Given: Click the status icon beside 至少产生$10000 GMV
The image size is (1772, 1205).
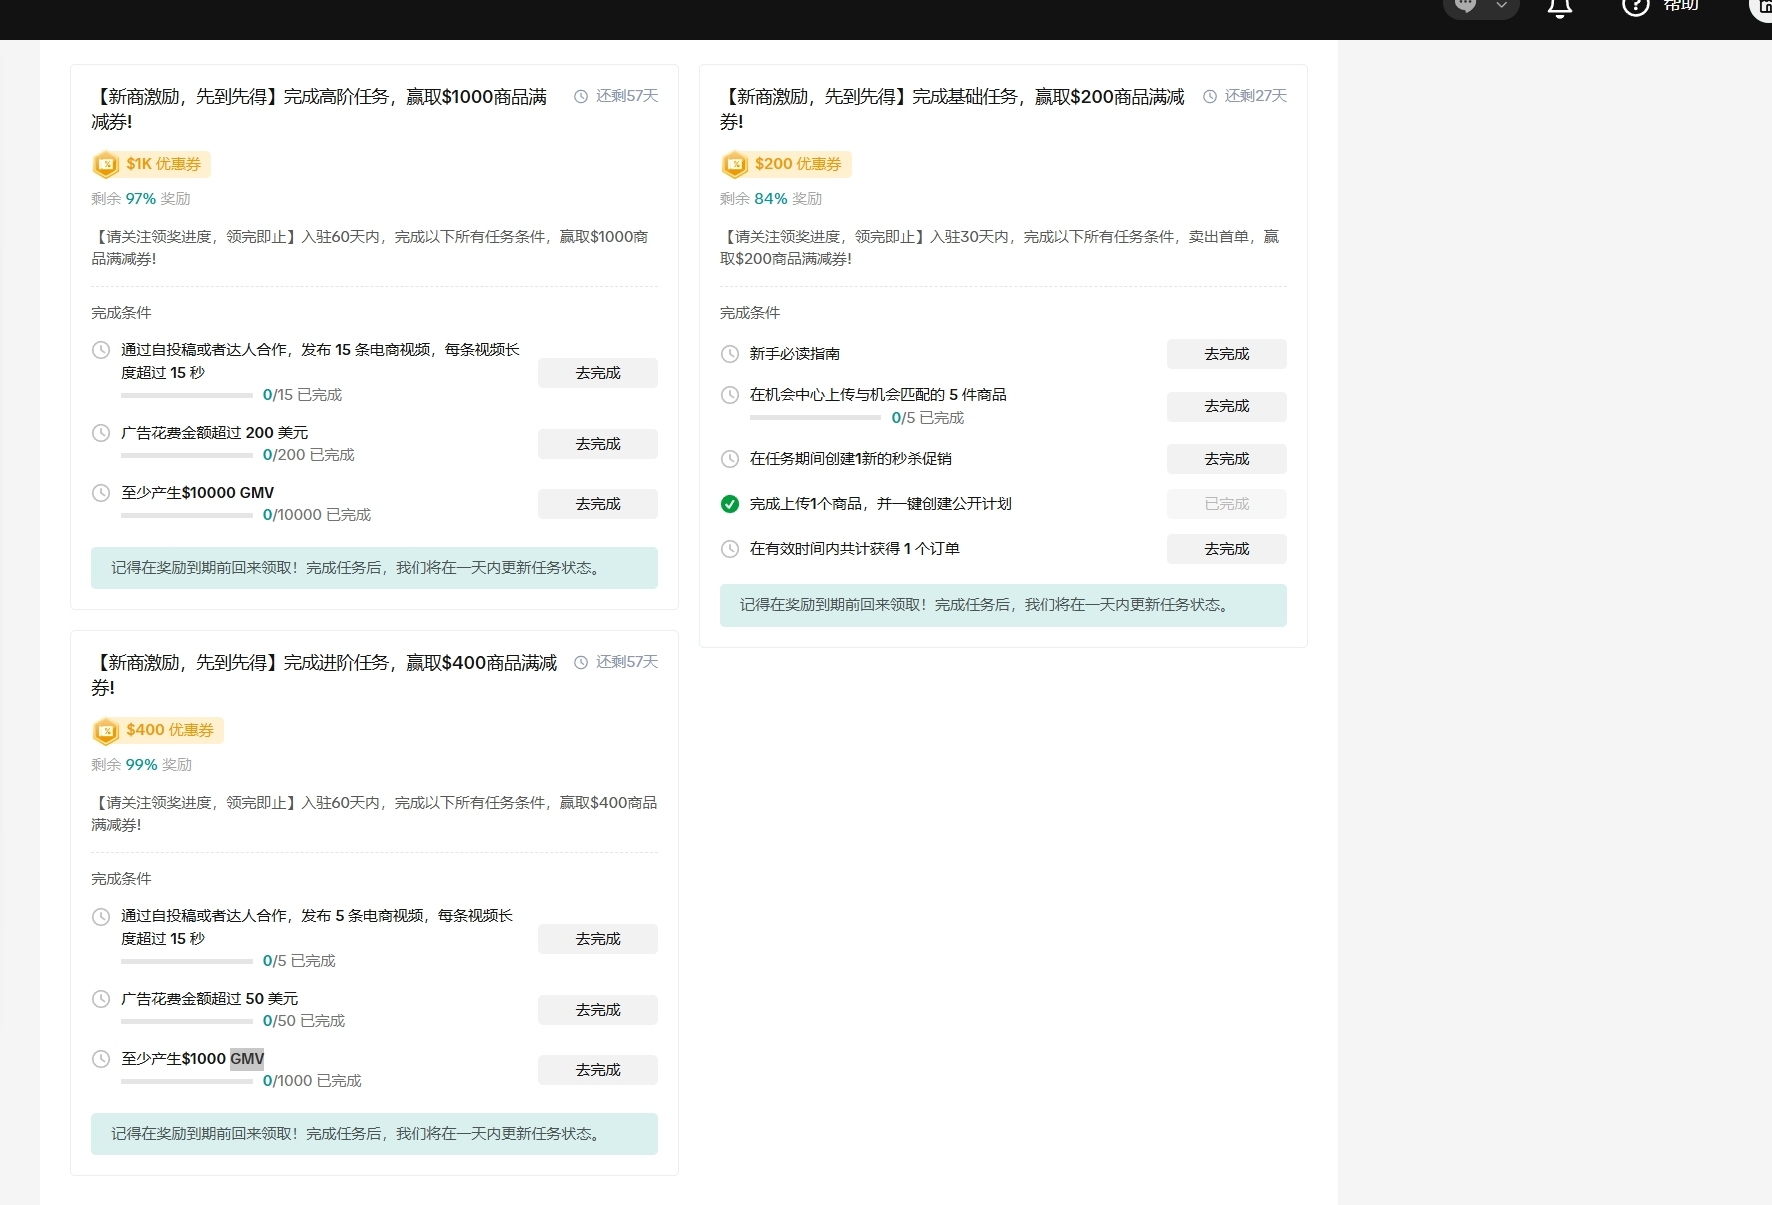Looking at the screenshot, I should pos(101,493).
